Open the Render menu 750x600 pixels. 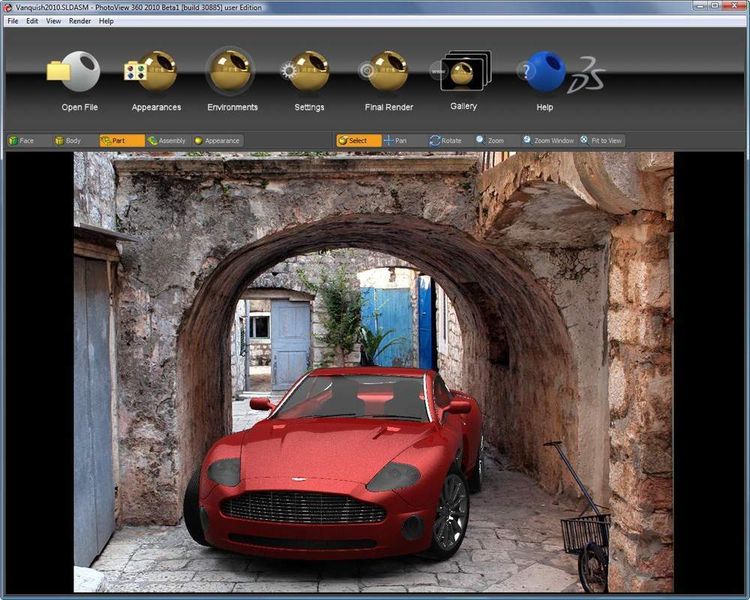[80, 21]
